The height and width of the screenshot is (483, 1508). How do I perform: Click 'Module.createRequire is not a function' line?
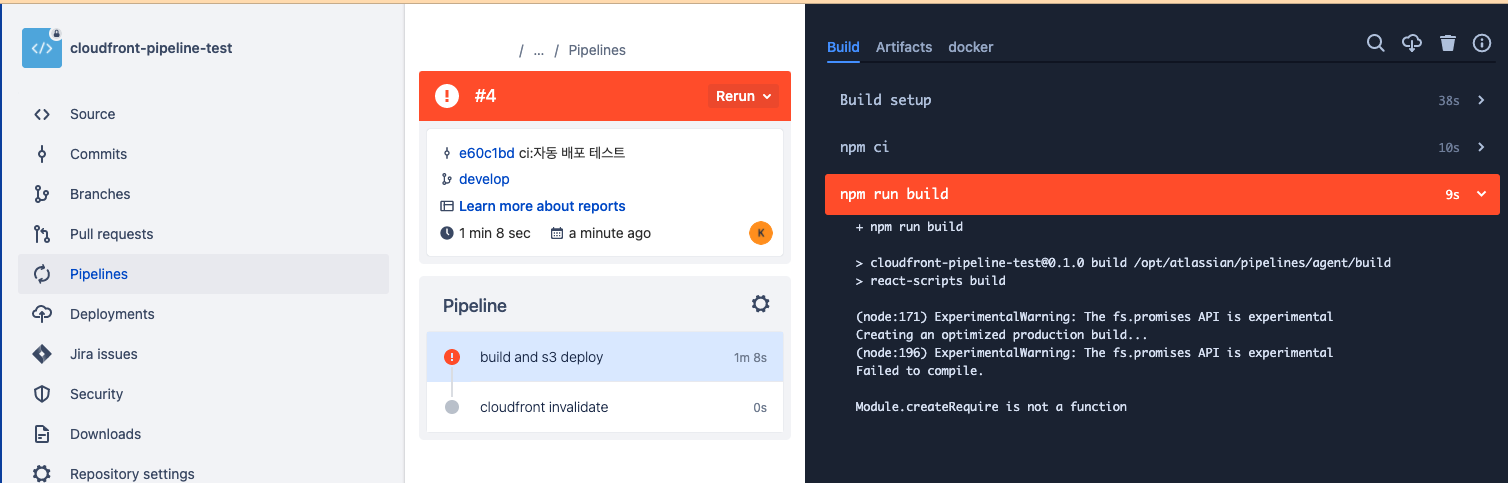991,407
